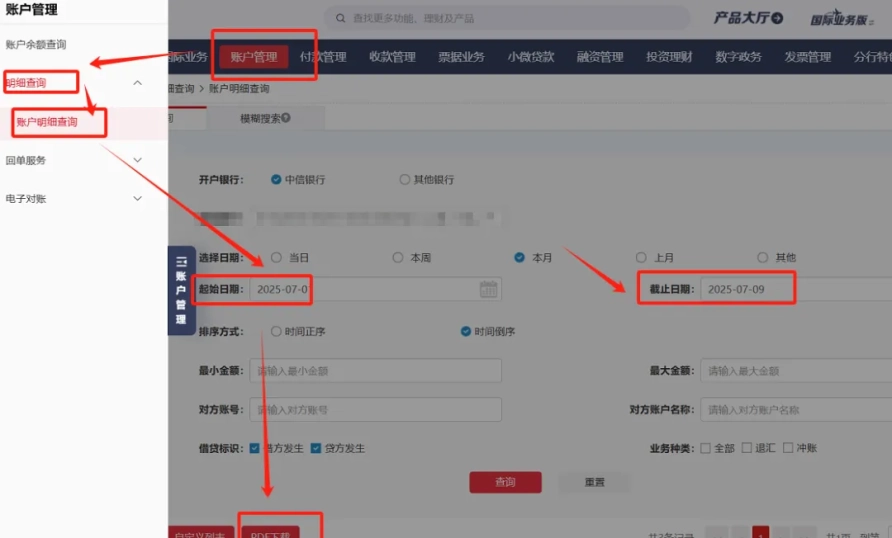Check 退汇 business type
Viewport: 892px width, 538px height.
point(746,448)
